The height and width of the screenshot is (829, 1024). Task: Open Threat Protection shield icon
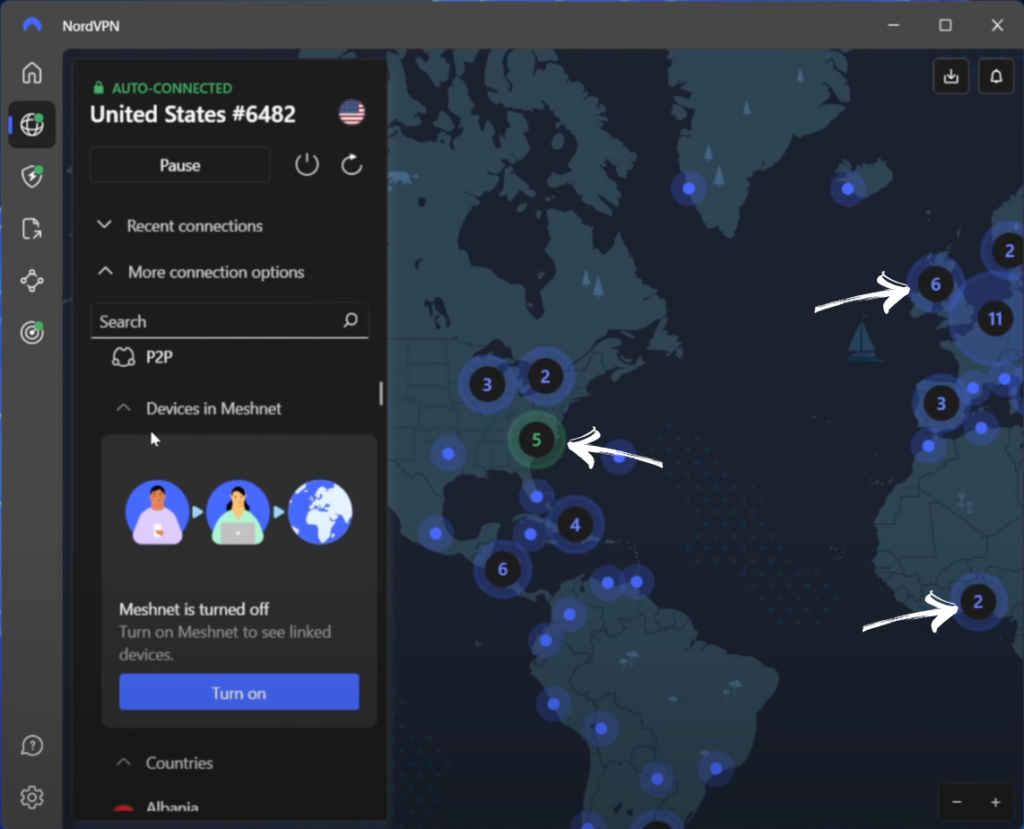tap(32, 177)
